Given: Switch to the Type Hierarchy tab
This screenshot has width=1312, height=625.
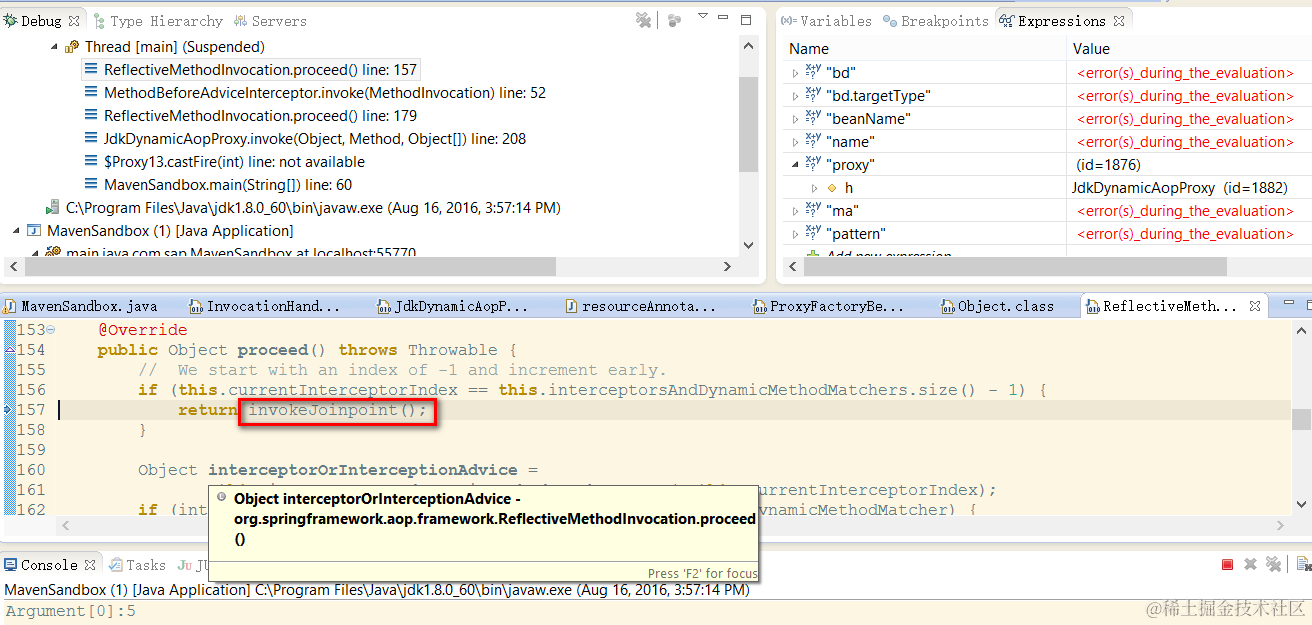Looking at the screenshot, I should click(158, 21).
